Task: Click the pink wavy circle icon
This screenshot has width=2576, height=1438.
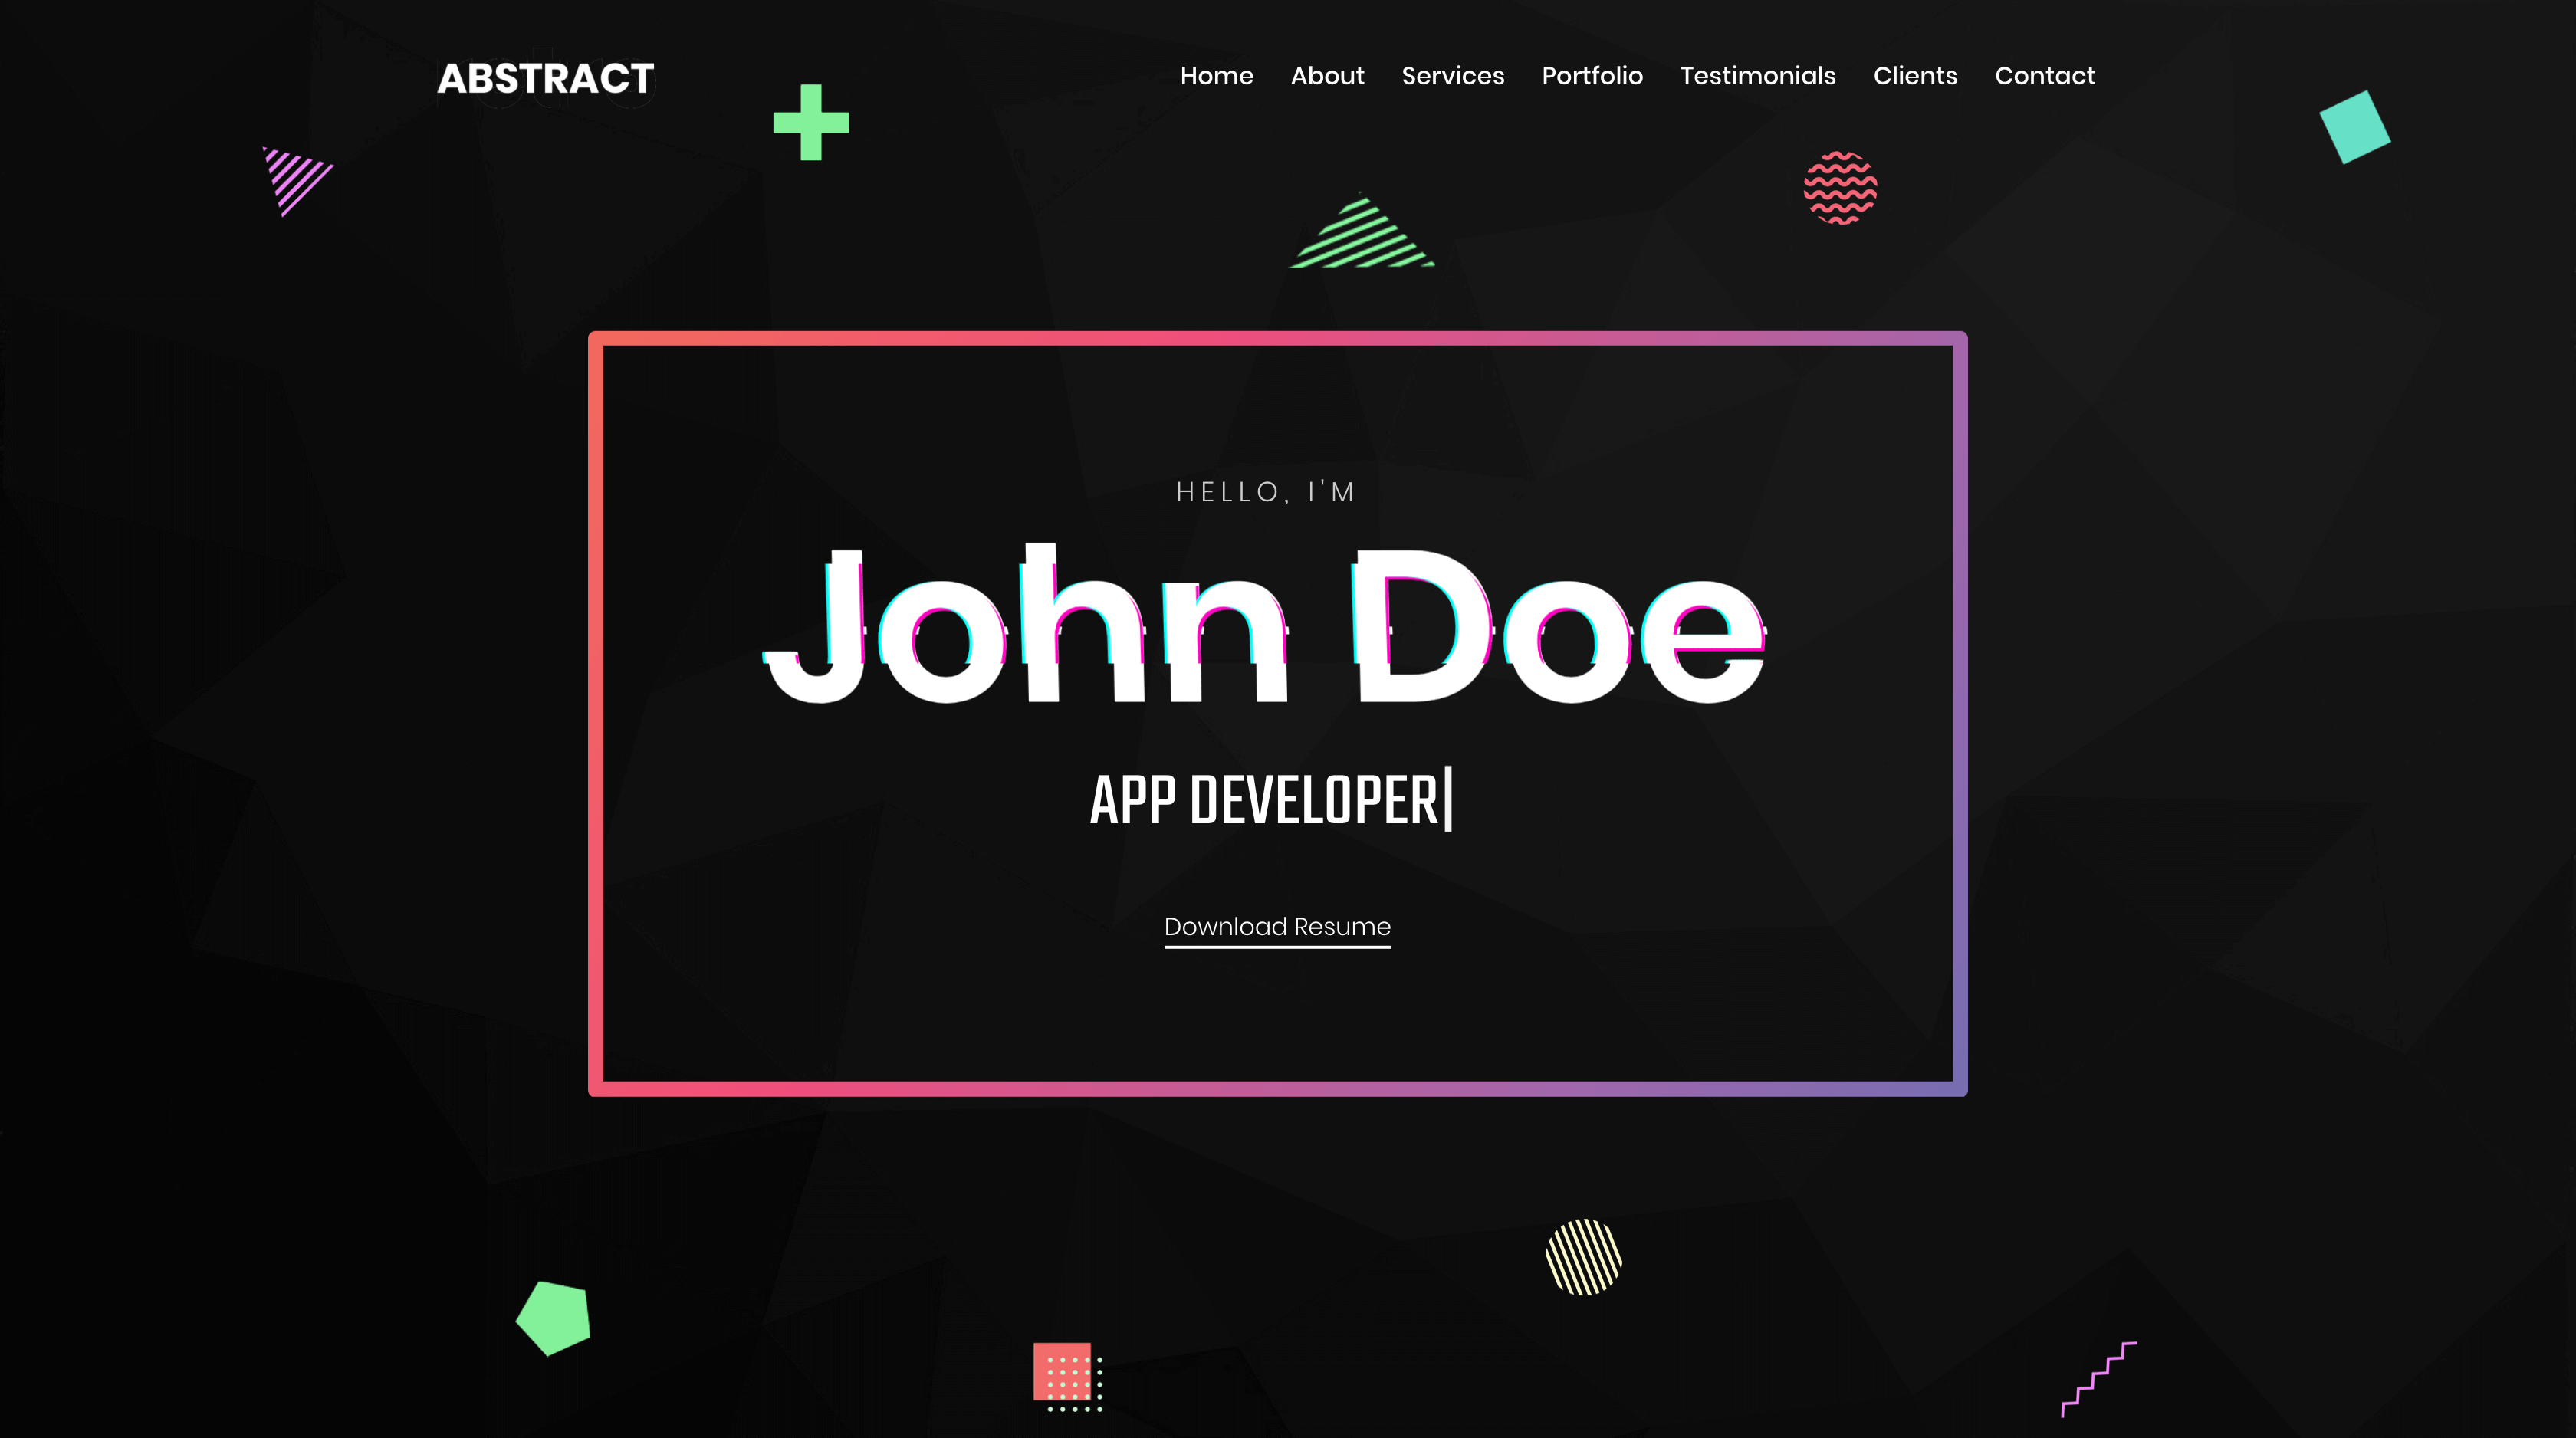Action: click(1838, 184)
